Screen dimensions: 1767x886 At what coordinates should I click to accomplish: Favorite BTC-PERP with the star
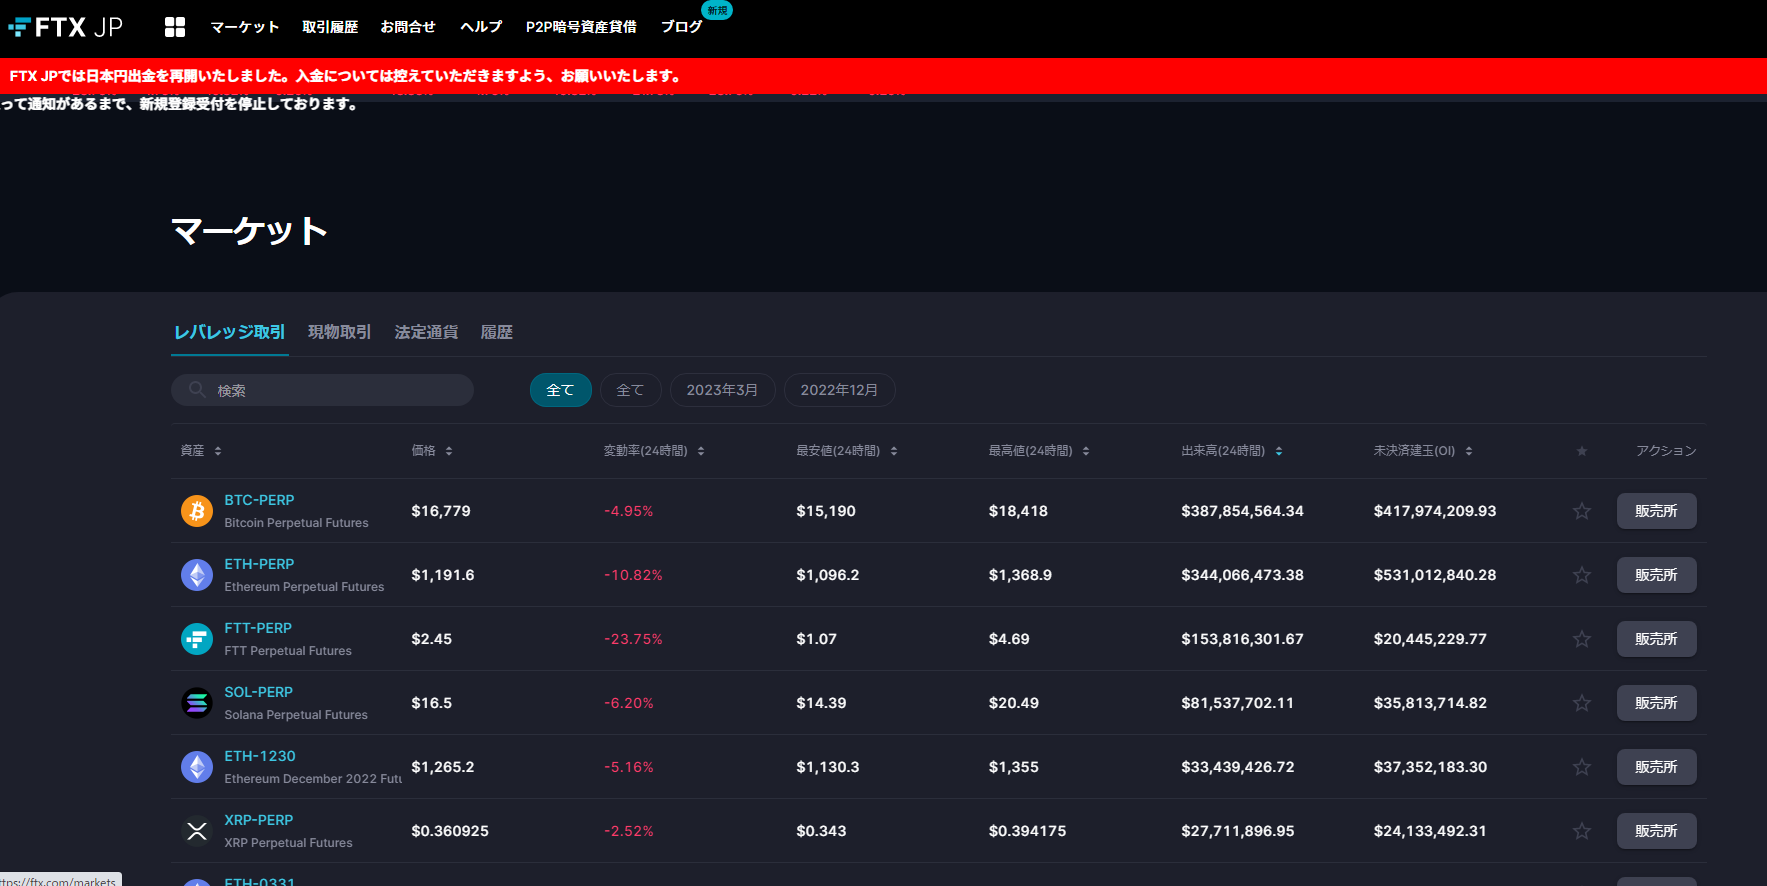point(1581,511)
